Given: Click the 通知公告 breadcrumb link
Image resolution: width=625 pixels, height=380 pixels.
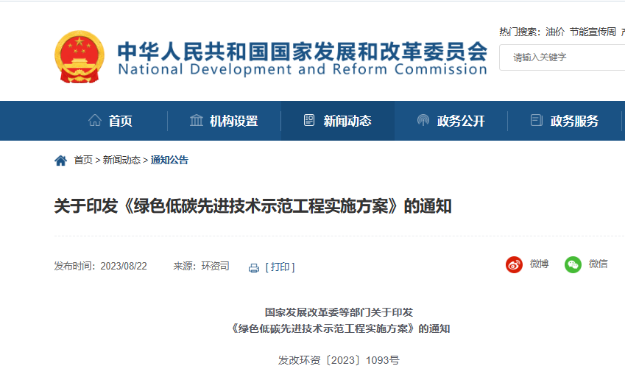Looking at the screenshot, I should tap(169, 160).
